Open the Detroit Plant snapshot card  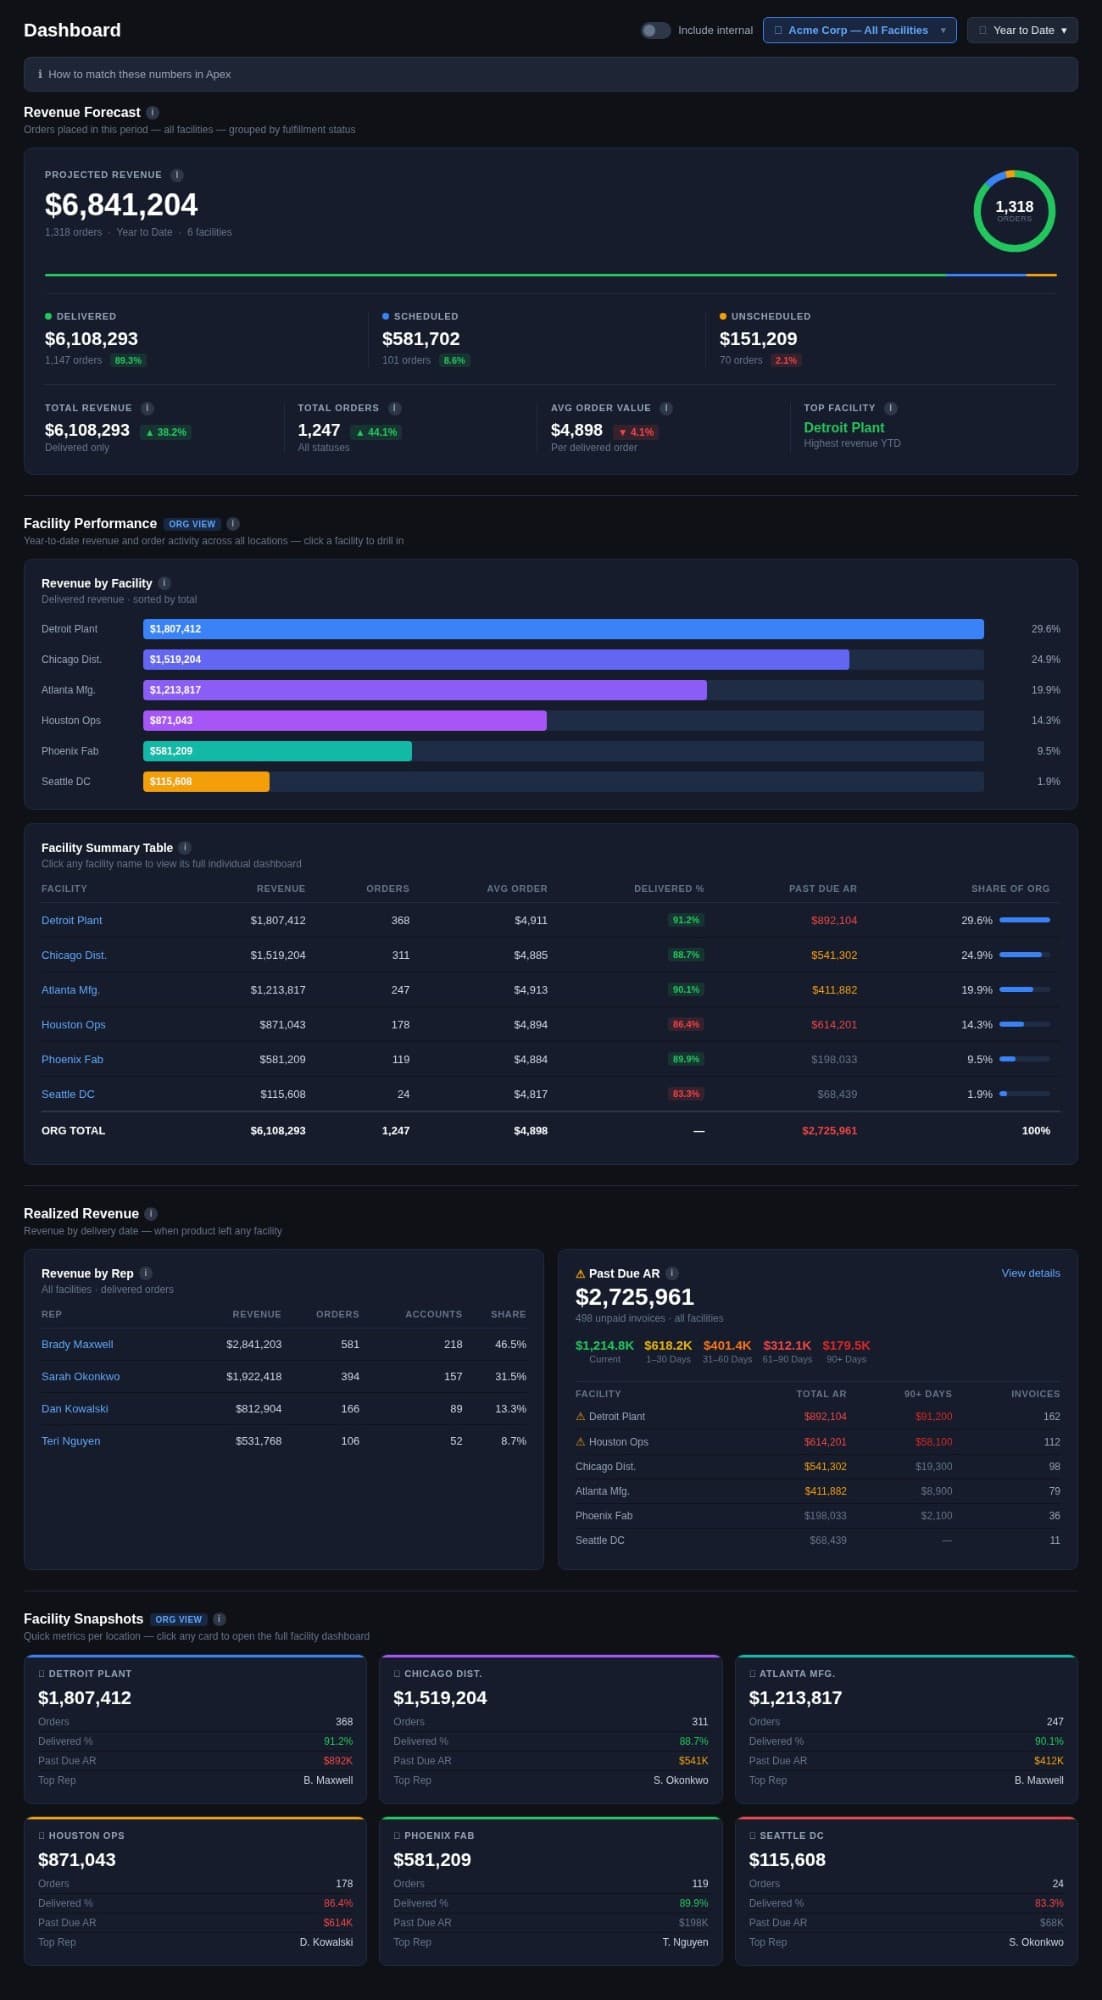[195, 1729]
